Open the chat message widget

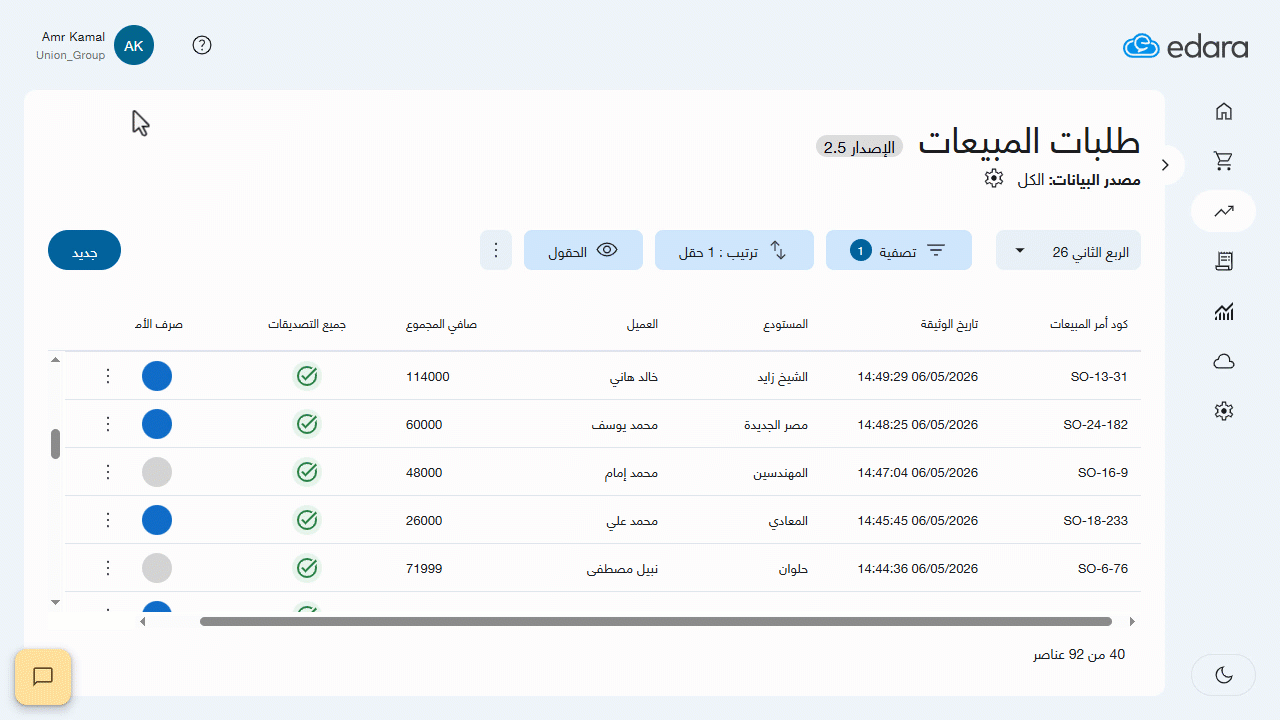coord(43,677)
